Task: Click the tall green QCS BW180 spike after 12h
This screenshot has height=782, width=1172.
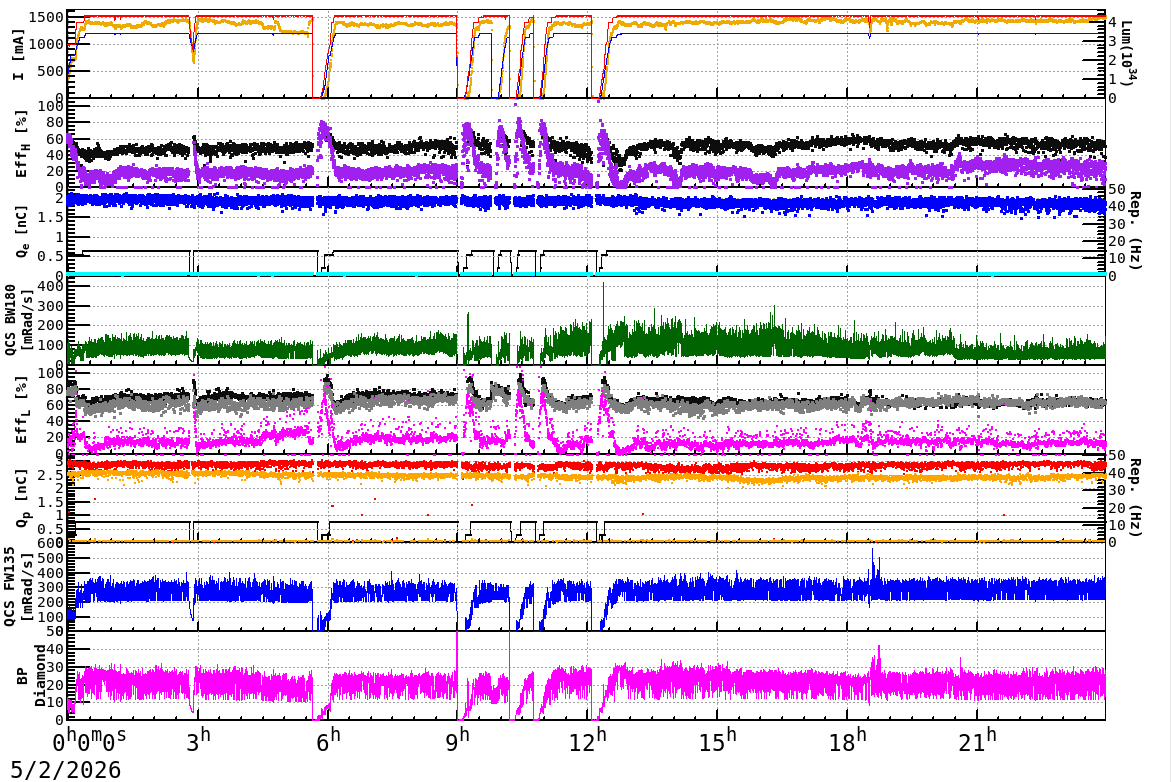Action: pos(603,314)
